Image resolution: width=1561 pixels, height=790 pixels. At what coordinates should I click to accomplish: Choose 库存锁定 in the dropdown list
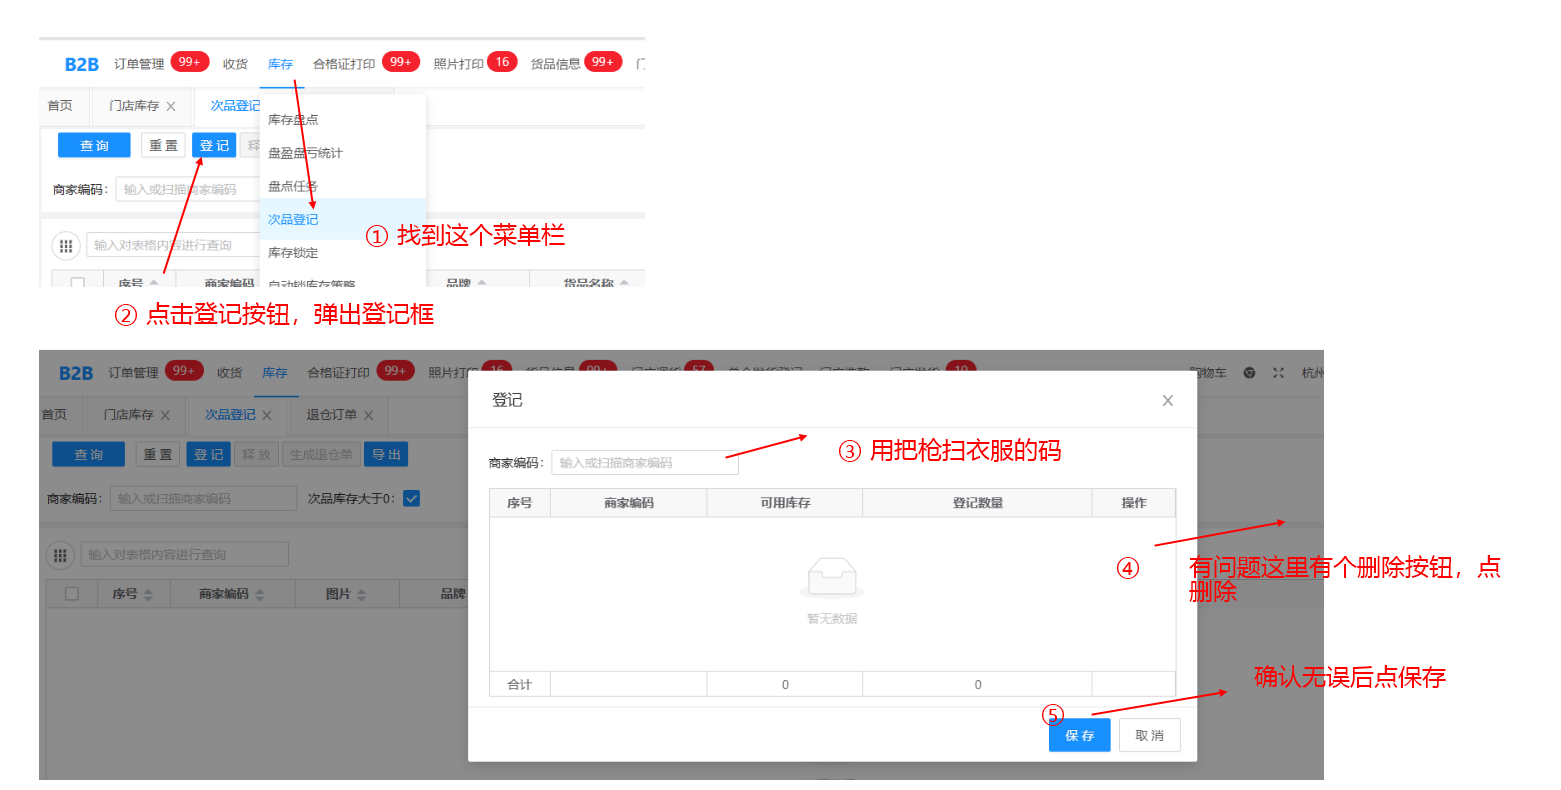tap(293, 253)
